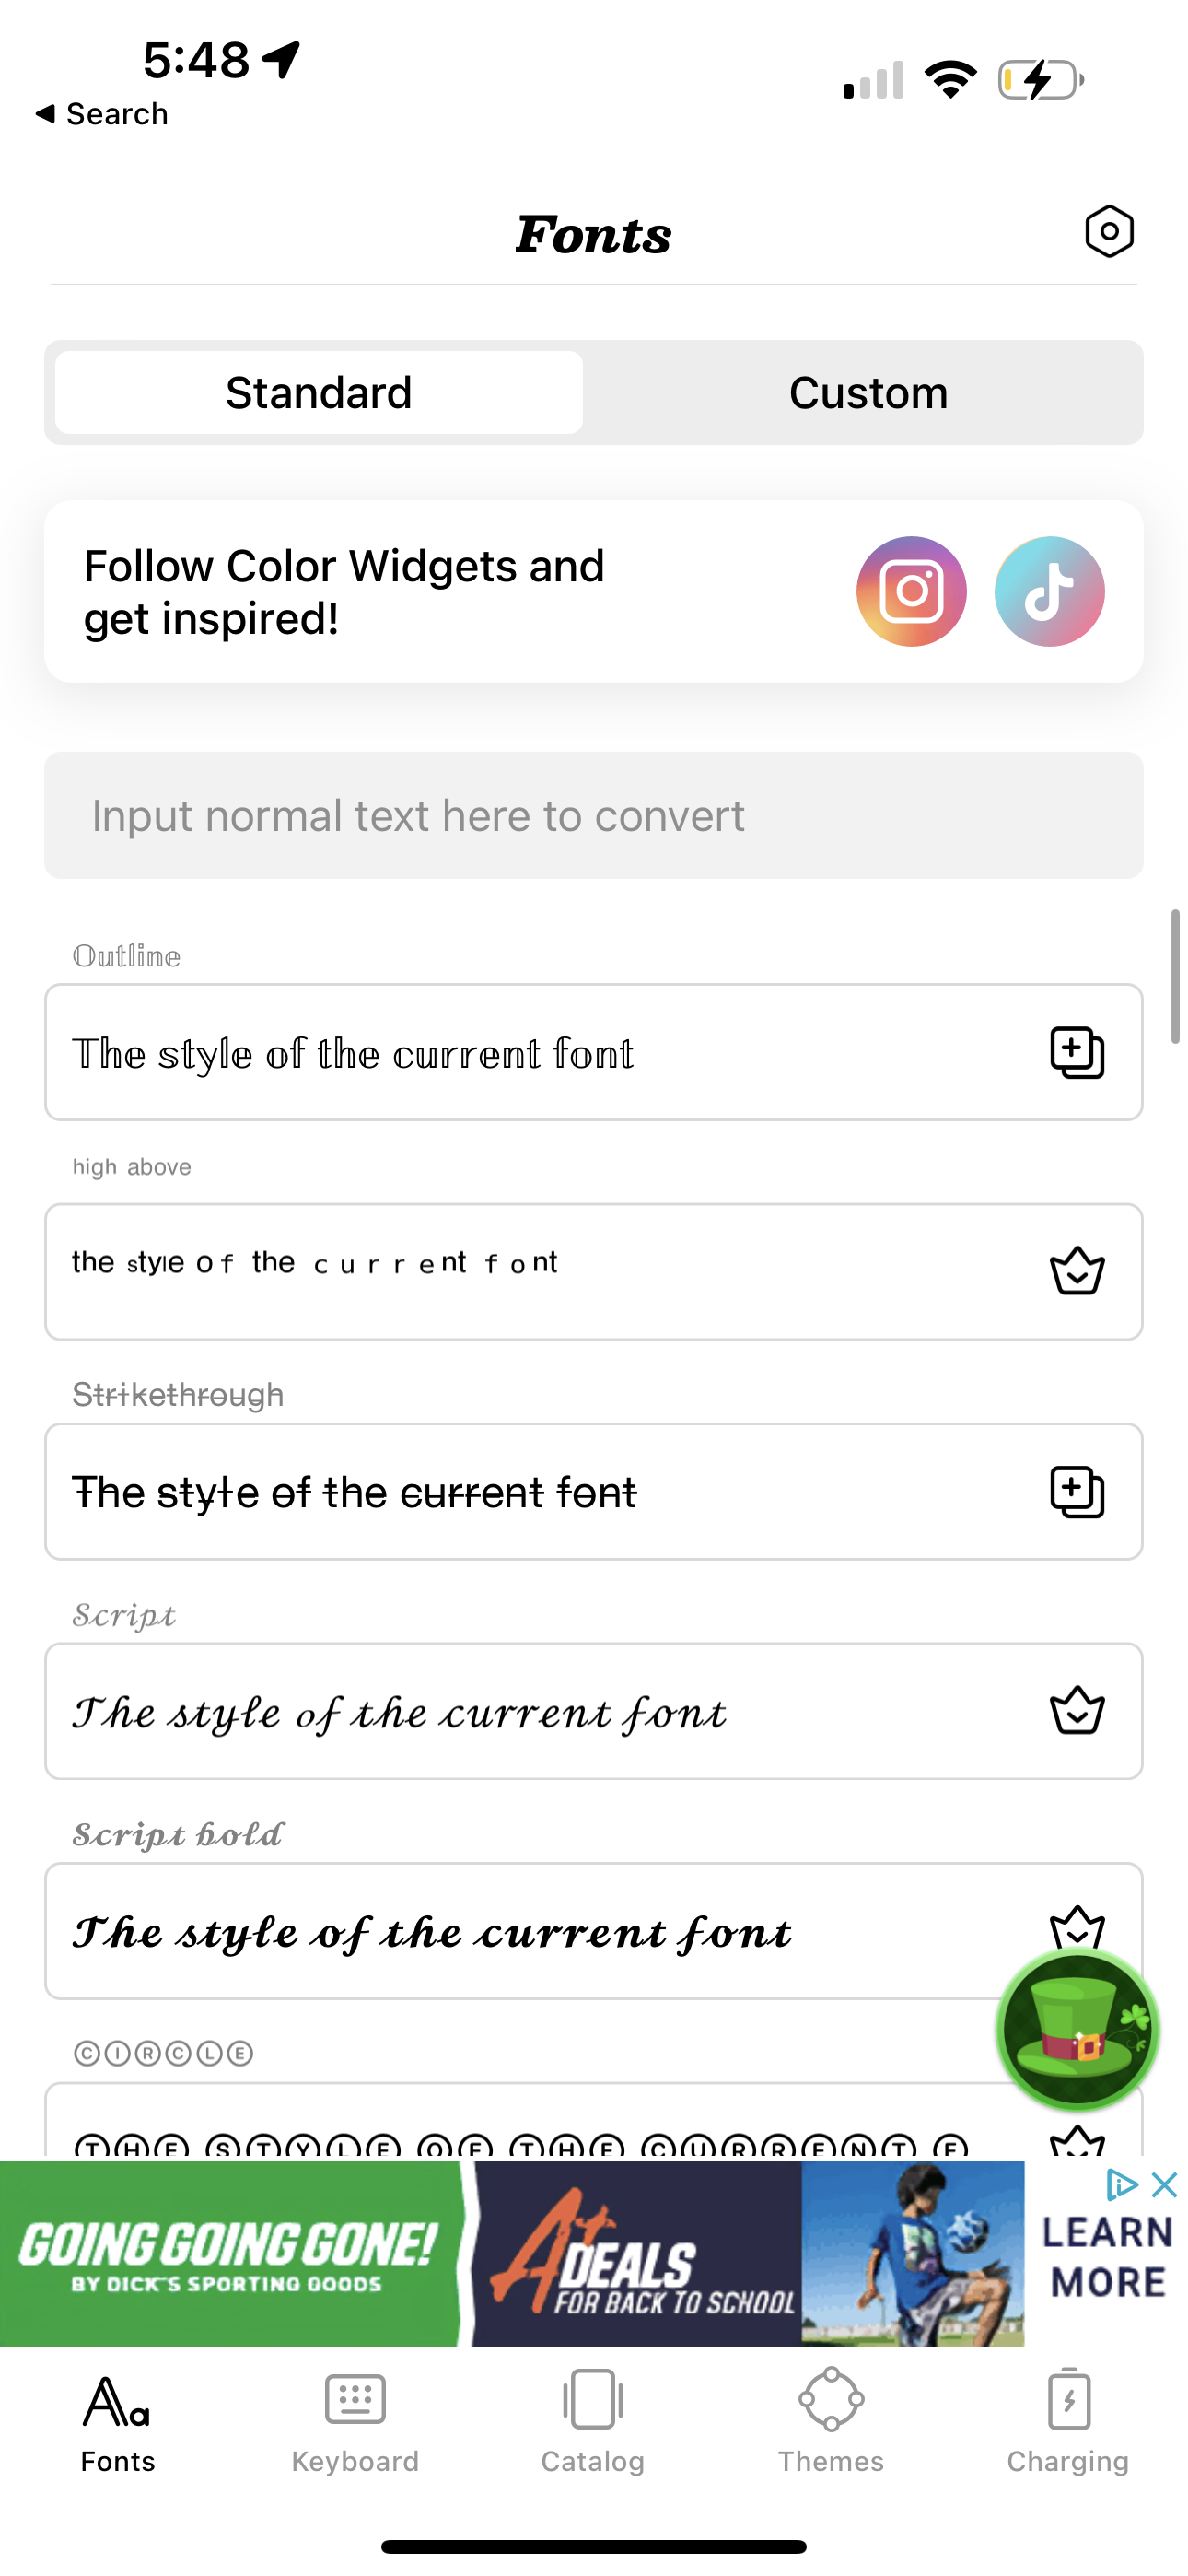Open the Themes tab
This screenshot has width=1188, height=2576.
pos(831,2422)
